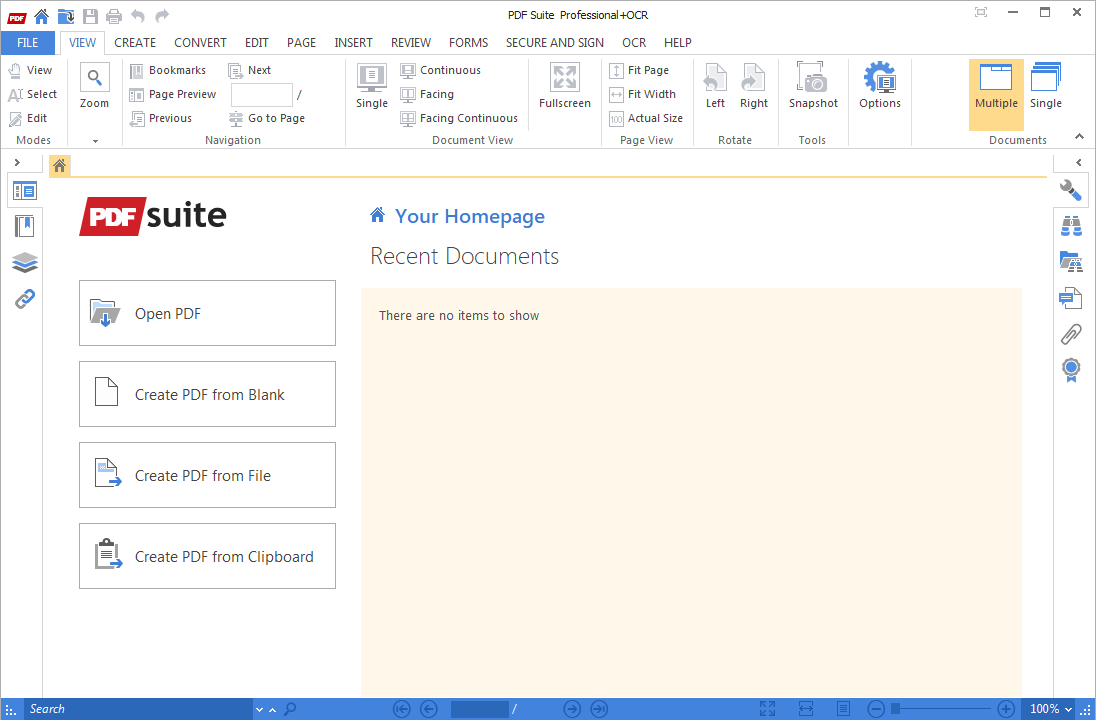Click search up chevron in status bar
Screen dimensions: 1096x720
[273, 710]
